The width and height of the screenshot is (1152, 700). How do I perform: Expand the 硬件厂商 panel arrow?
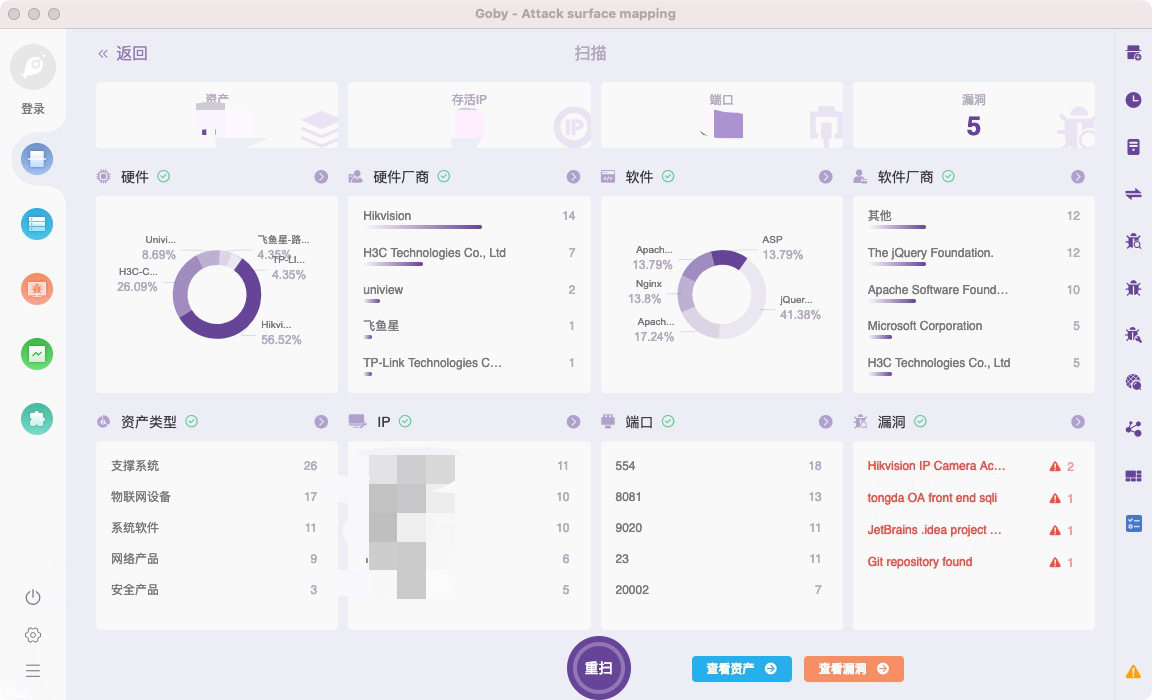point(573,176)
